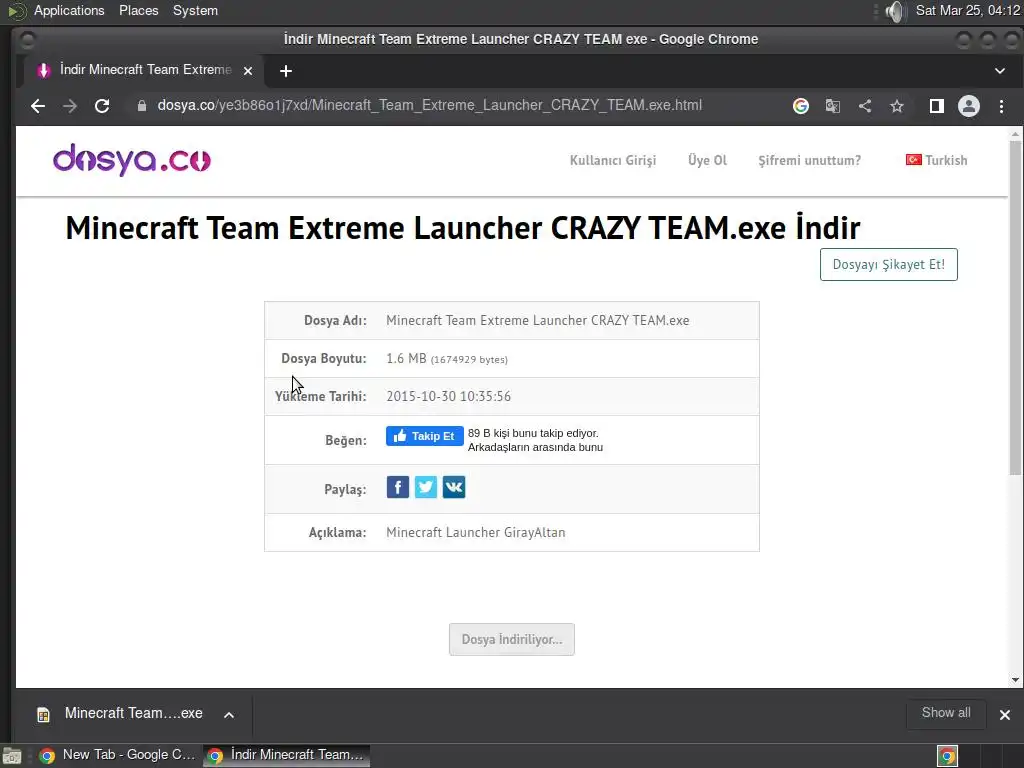Open Üye Ol signup link

click(707, 161)
